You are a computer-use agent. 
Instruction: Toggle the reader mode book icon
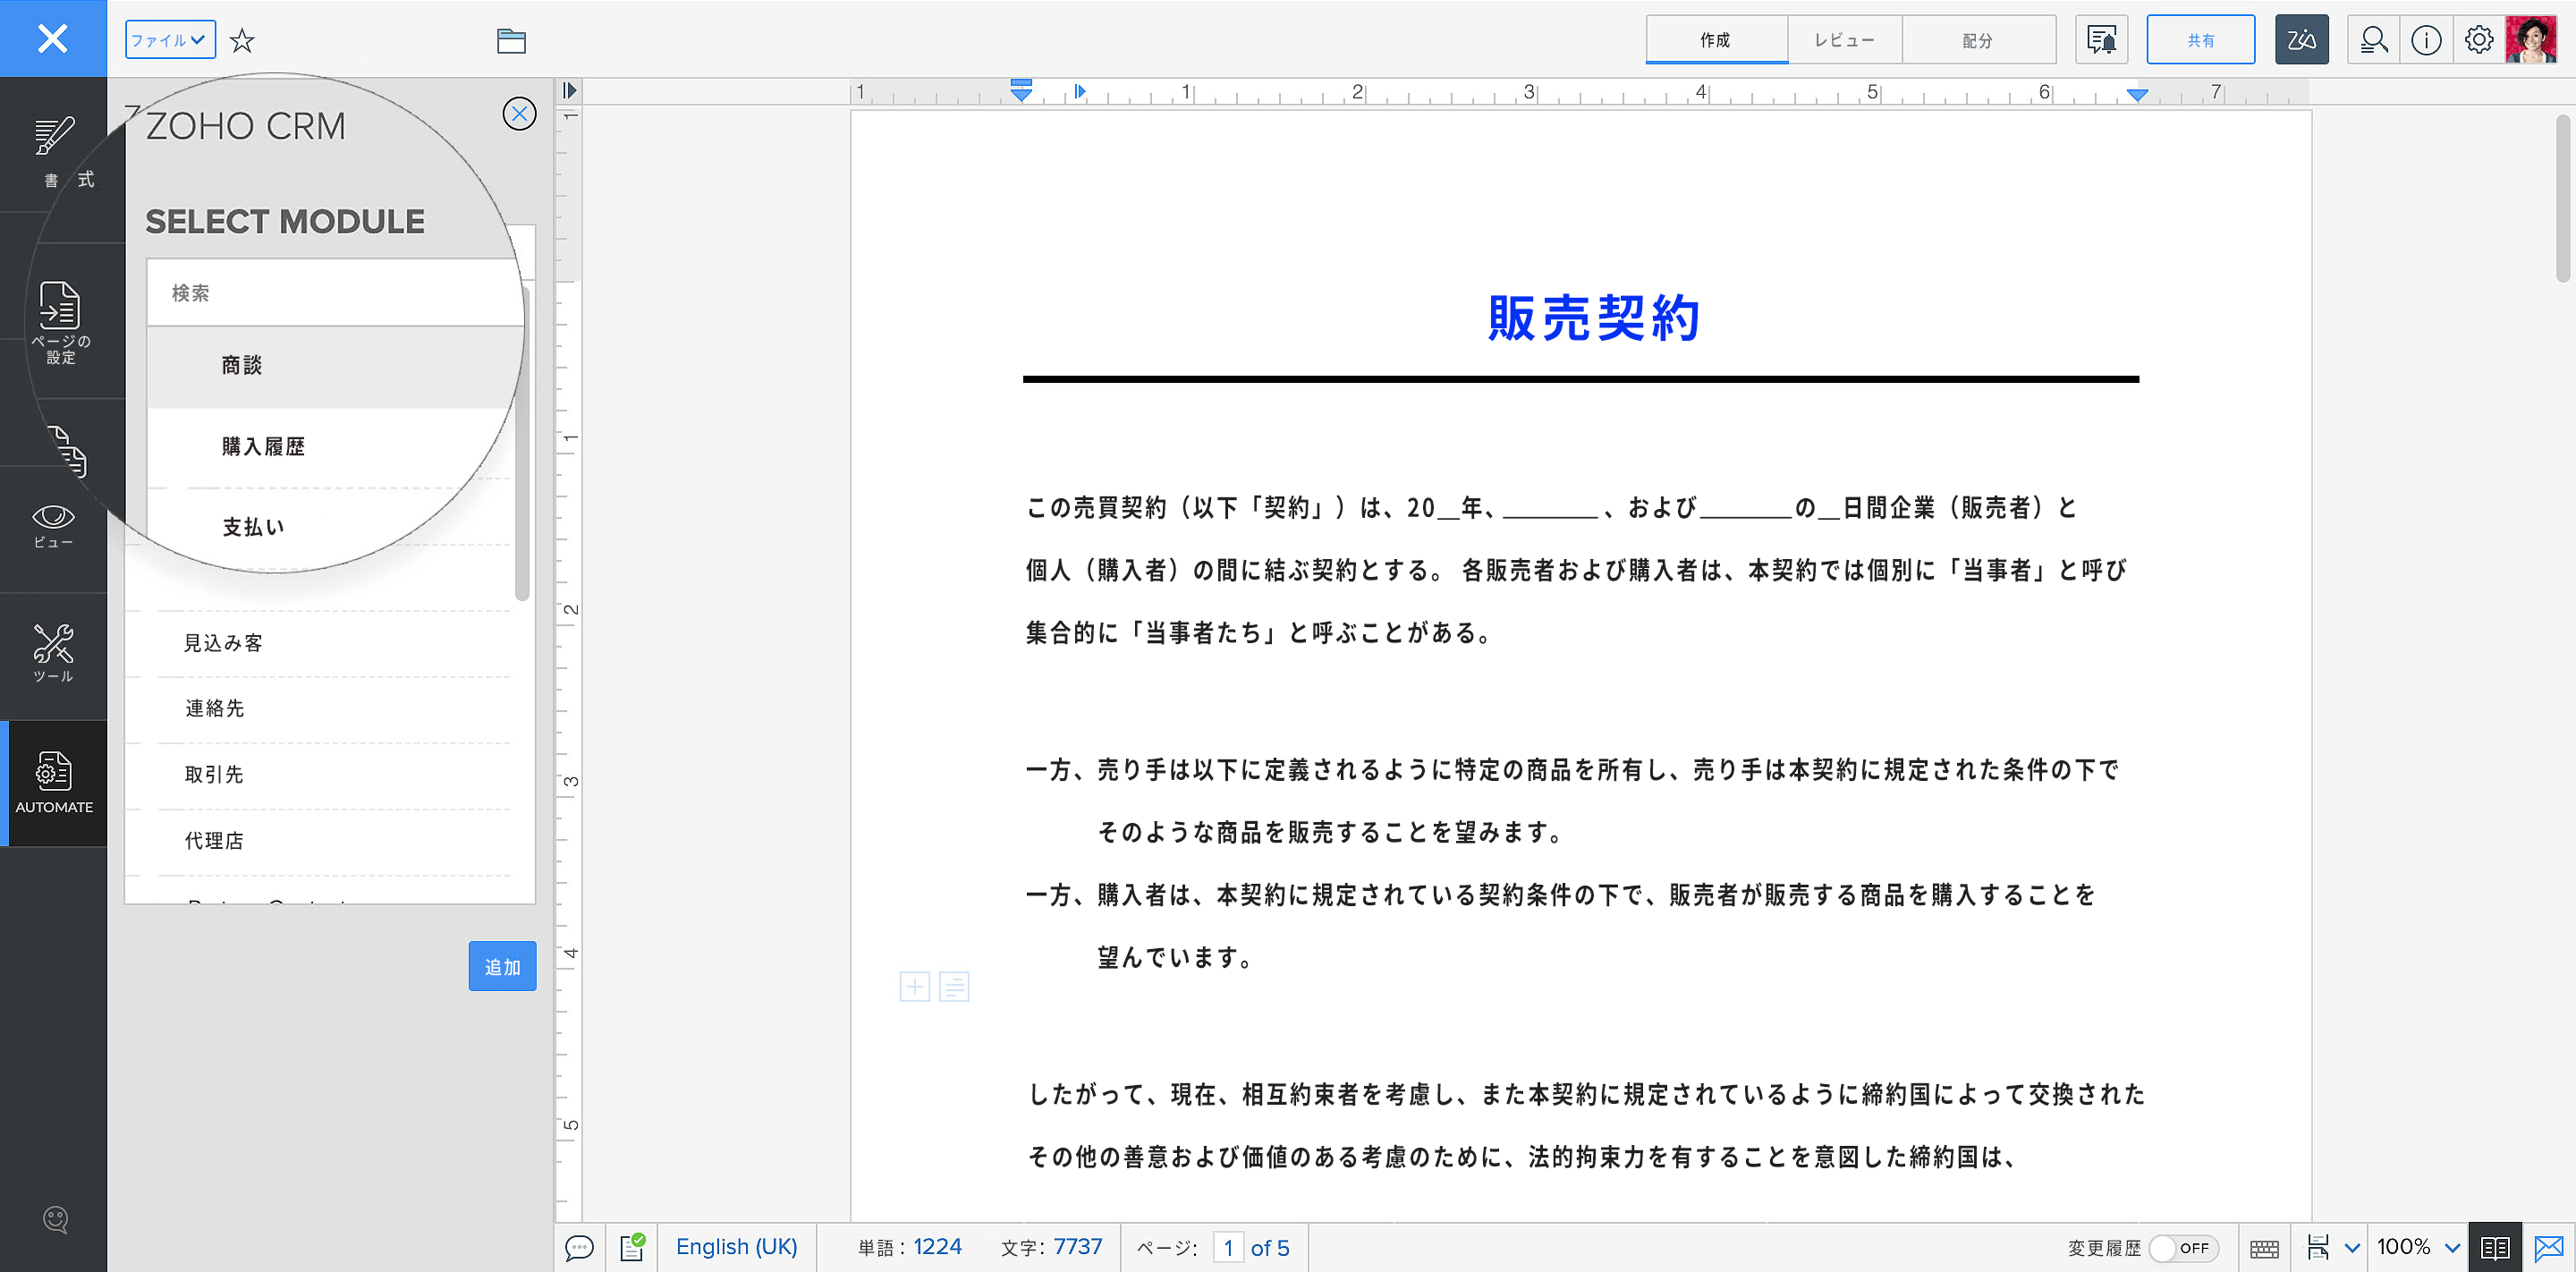2495,1248
